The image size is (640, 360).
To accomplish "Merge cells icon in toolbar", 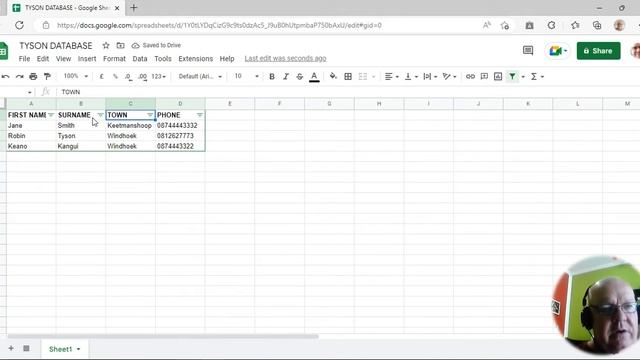I will coord(362,76).
